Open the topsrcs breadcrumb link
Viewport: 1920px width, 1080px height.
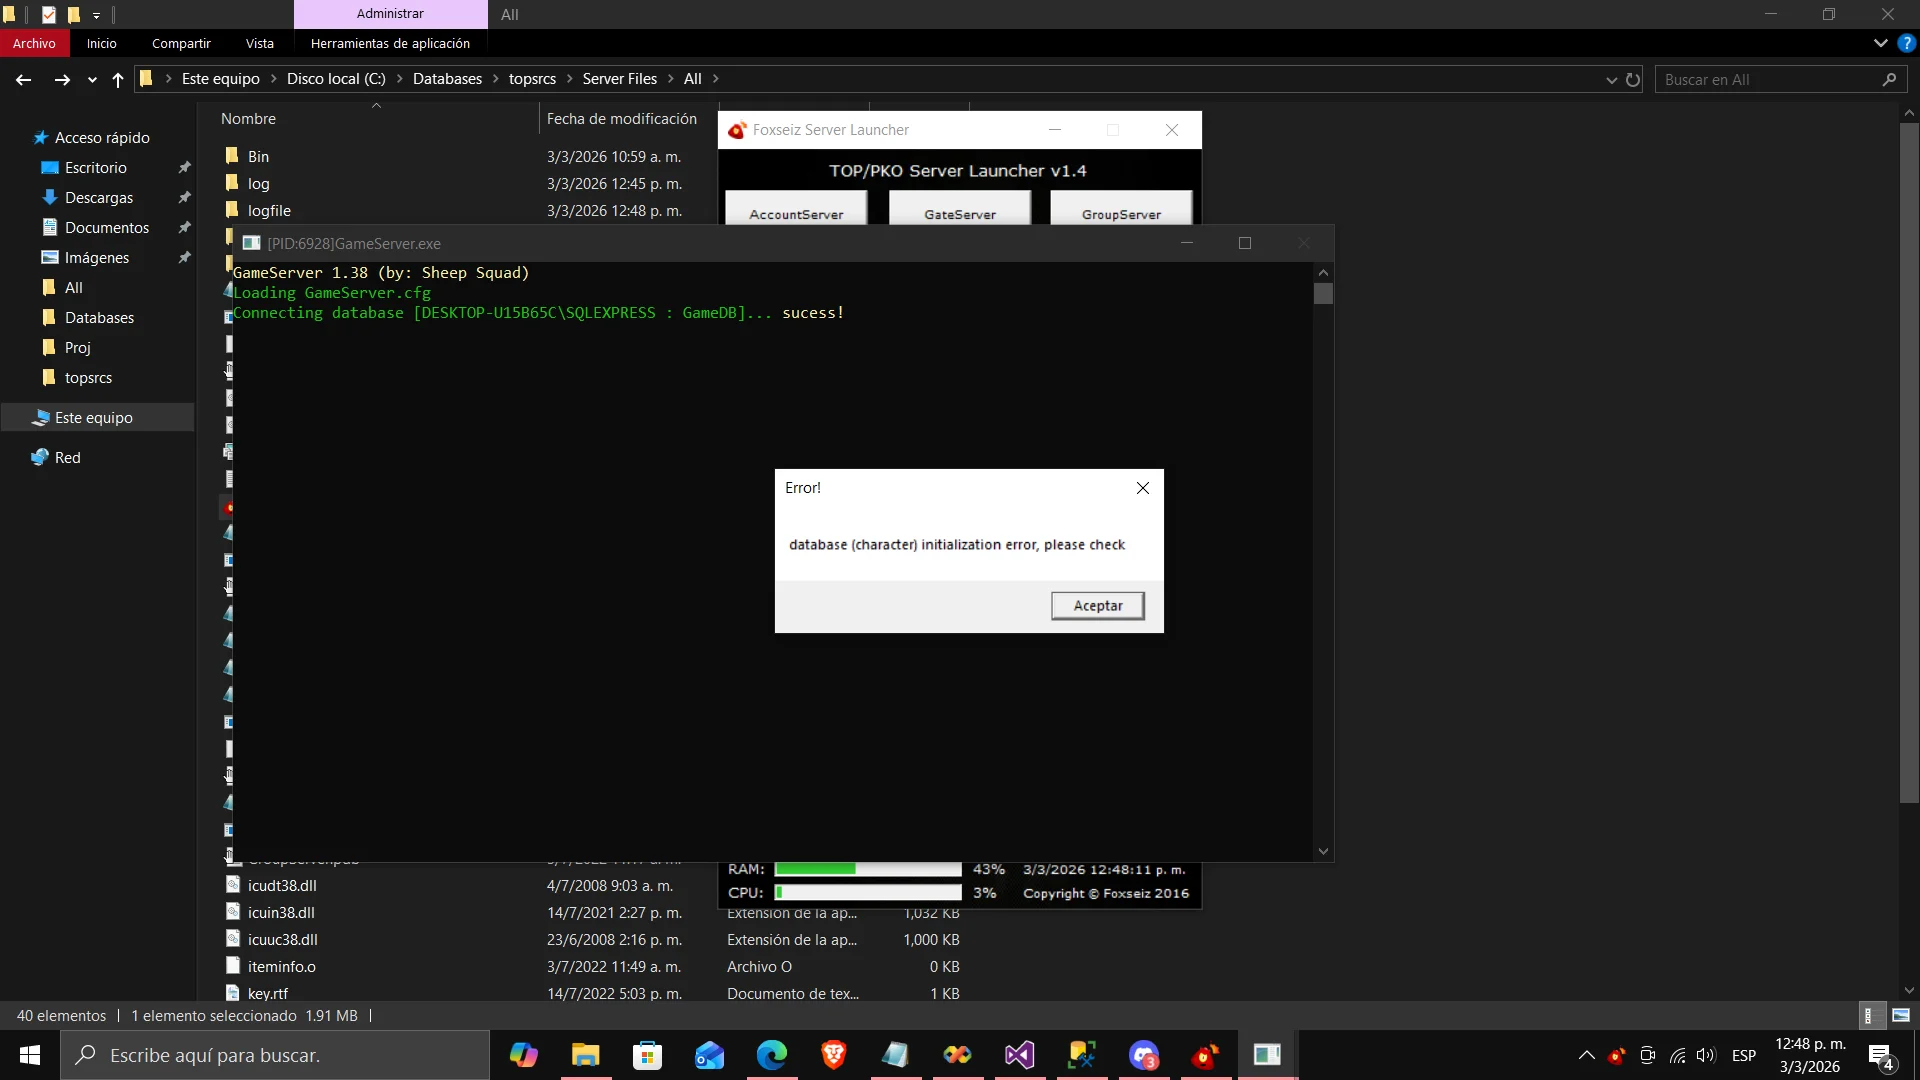(x=534, y=78)
